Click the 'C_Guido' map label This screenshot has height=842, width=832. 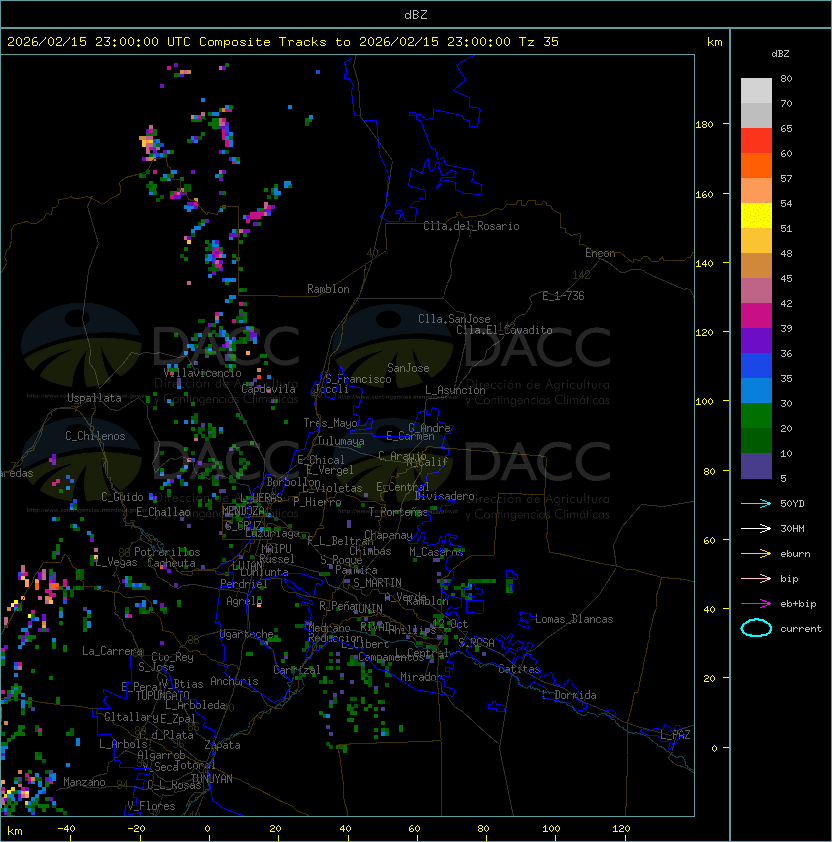point(122,497)
